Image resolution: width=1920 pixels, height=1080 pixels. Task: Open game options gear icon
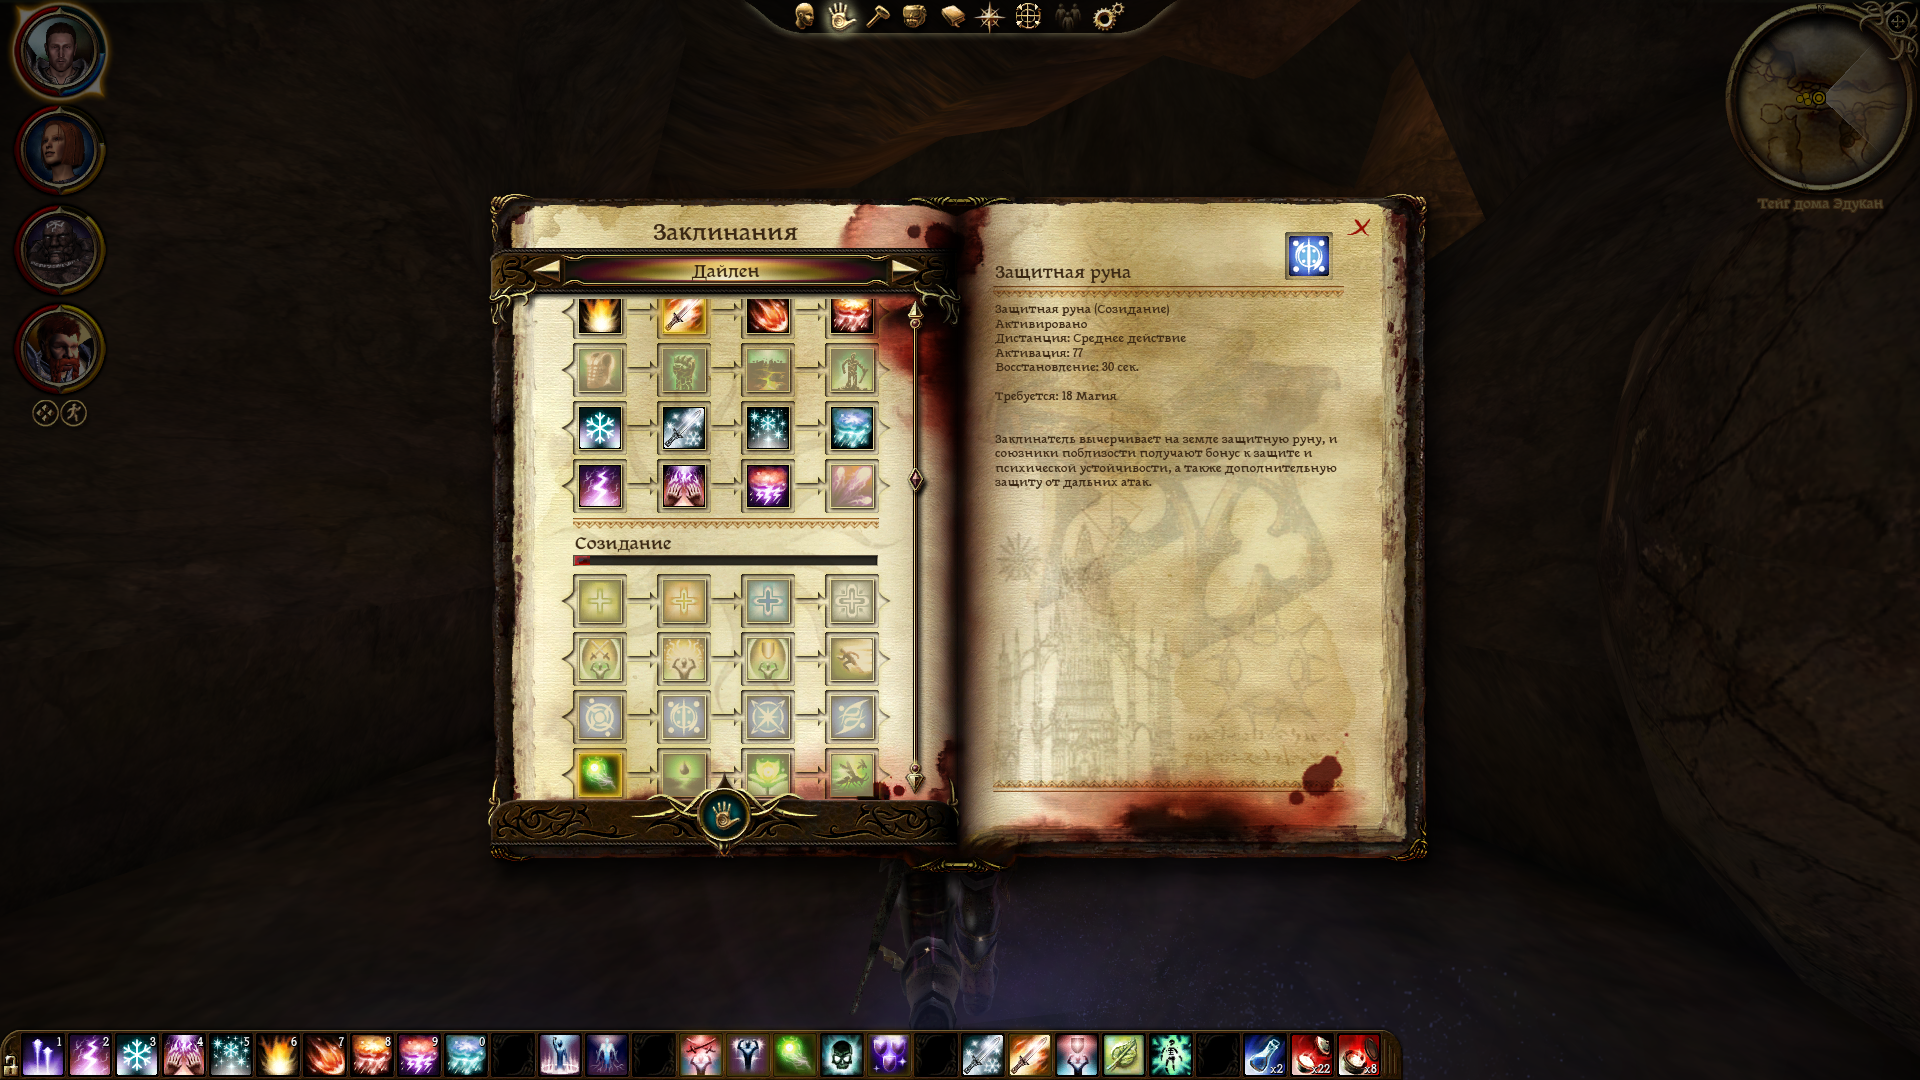(1107, 16)
